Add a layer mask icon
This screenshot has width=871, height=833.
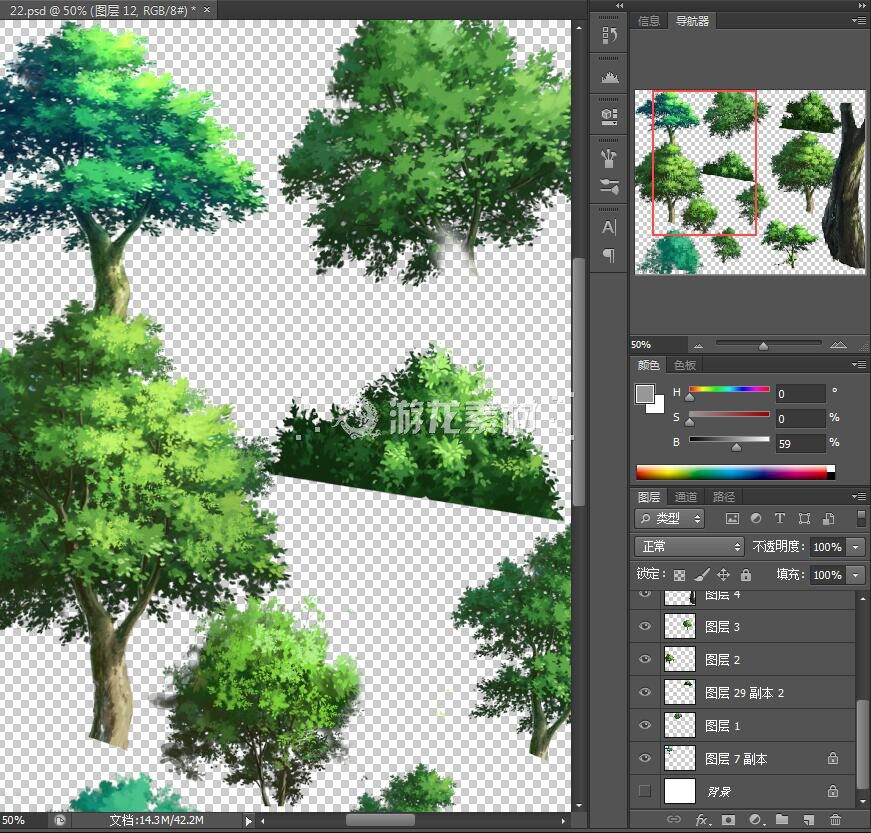click(728, 820)
